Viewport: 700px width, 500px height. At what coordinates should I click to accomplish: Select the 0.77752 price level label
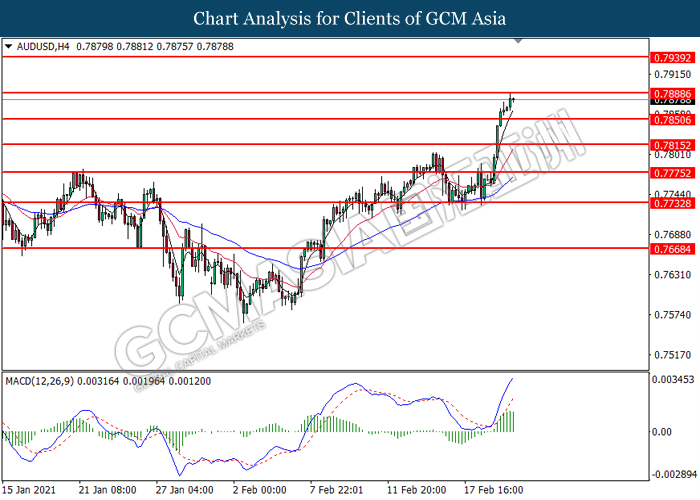[x=673, y=173]
